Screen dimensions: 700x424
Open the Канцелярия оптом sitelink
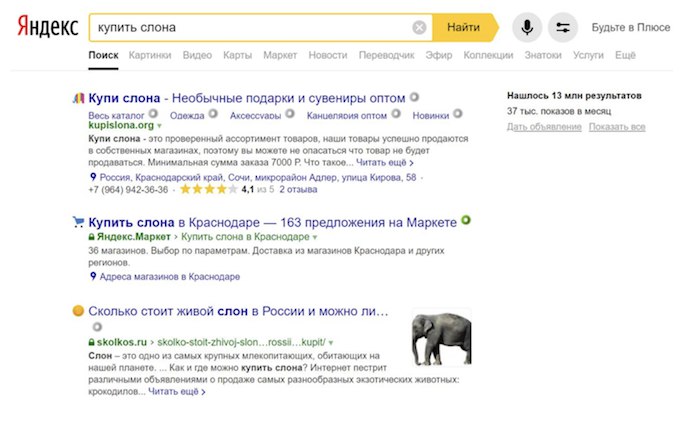tap(346, 116)
